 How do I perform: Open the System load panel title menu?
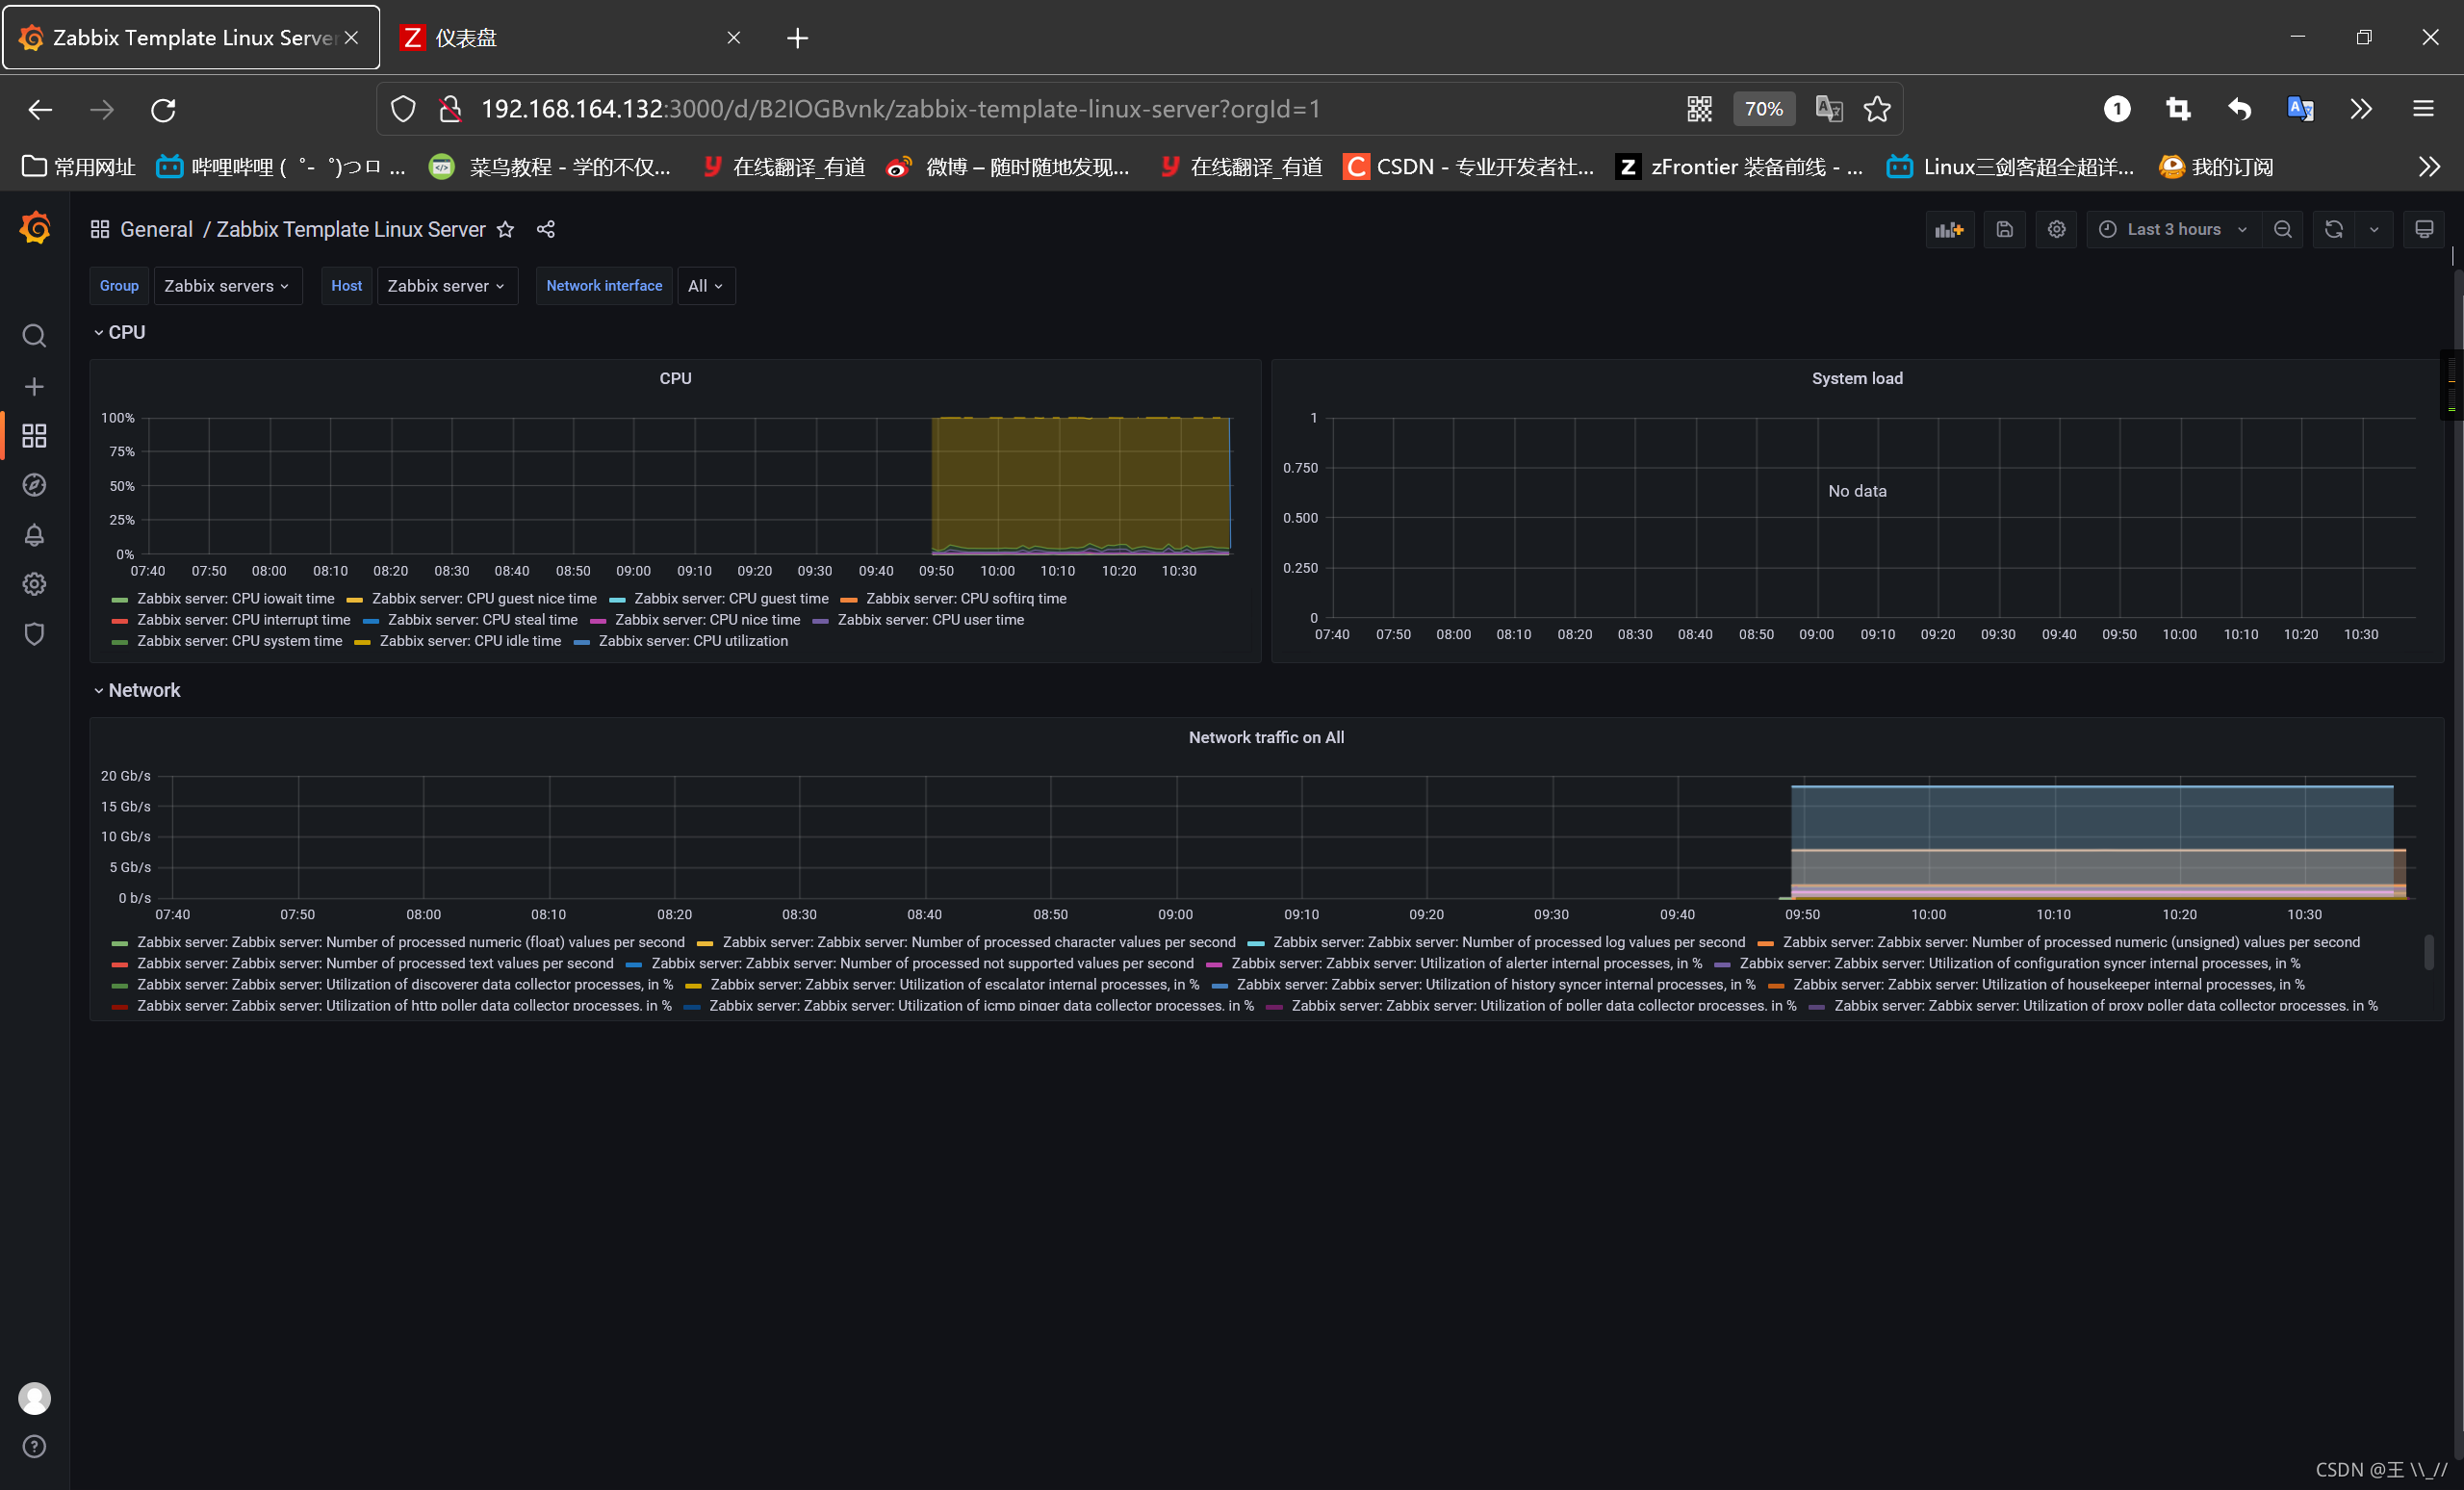pyautogui.click(x=1857, y=378)
